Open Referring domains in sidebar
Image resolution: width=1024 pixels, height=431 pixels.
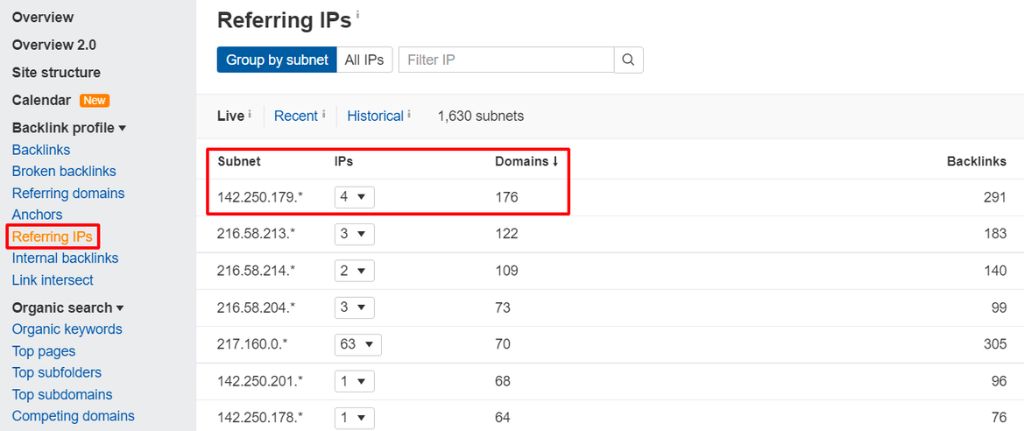(x=68, y=193)
